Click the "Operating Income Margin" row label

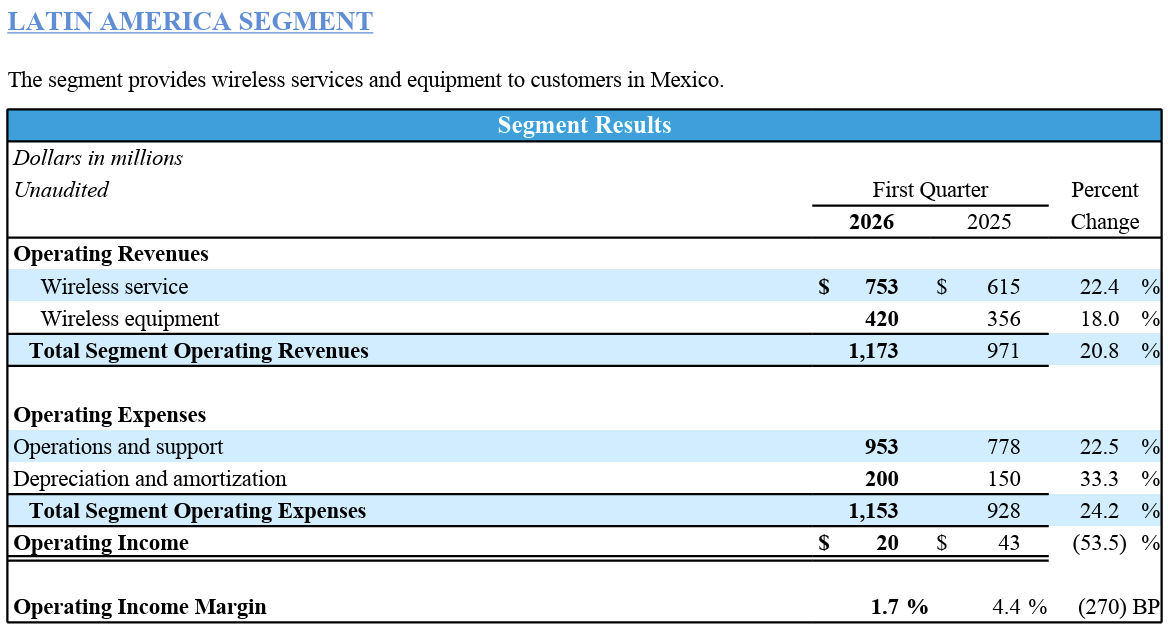[140, 607]
